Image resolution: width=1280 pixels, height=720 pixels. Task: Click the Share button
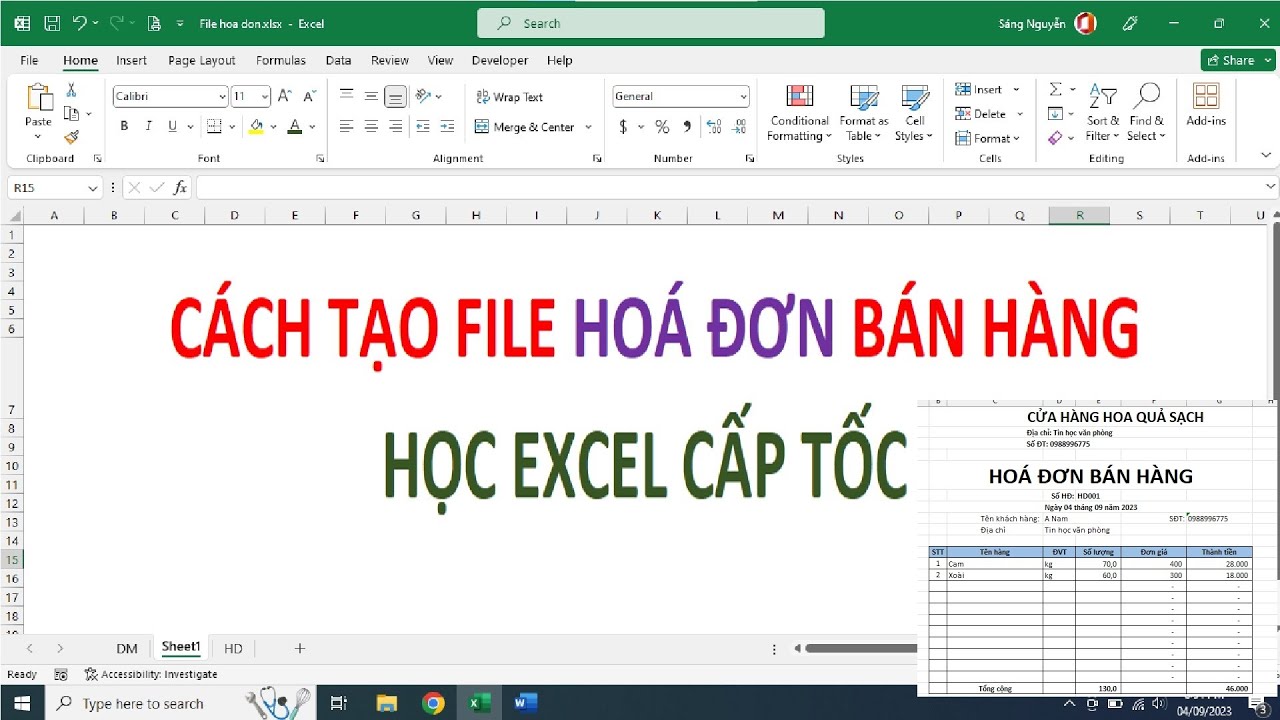[1238, 60]
